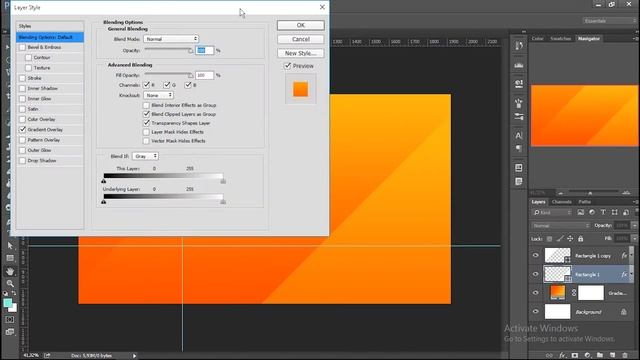Switch to the Color panel tab
Viewport: 640px width, 360px height.
[x=538, y=38]
